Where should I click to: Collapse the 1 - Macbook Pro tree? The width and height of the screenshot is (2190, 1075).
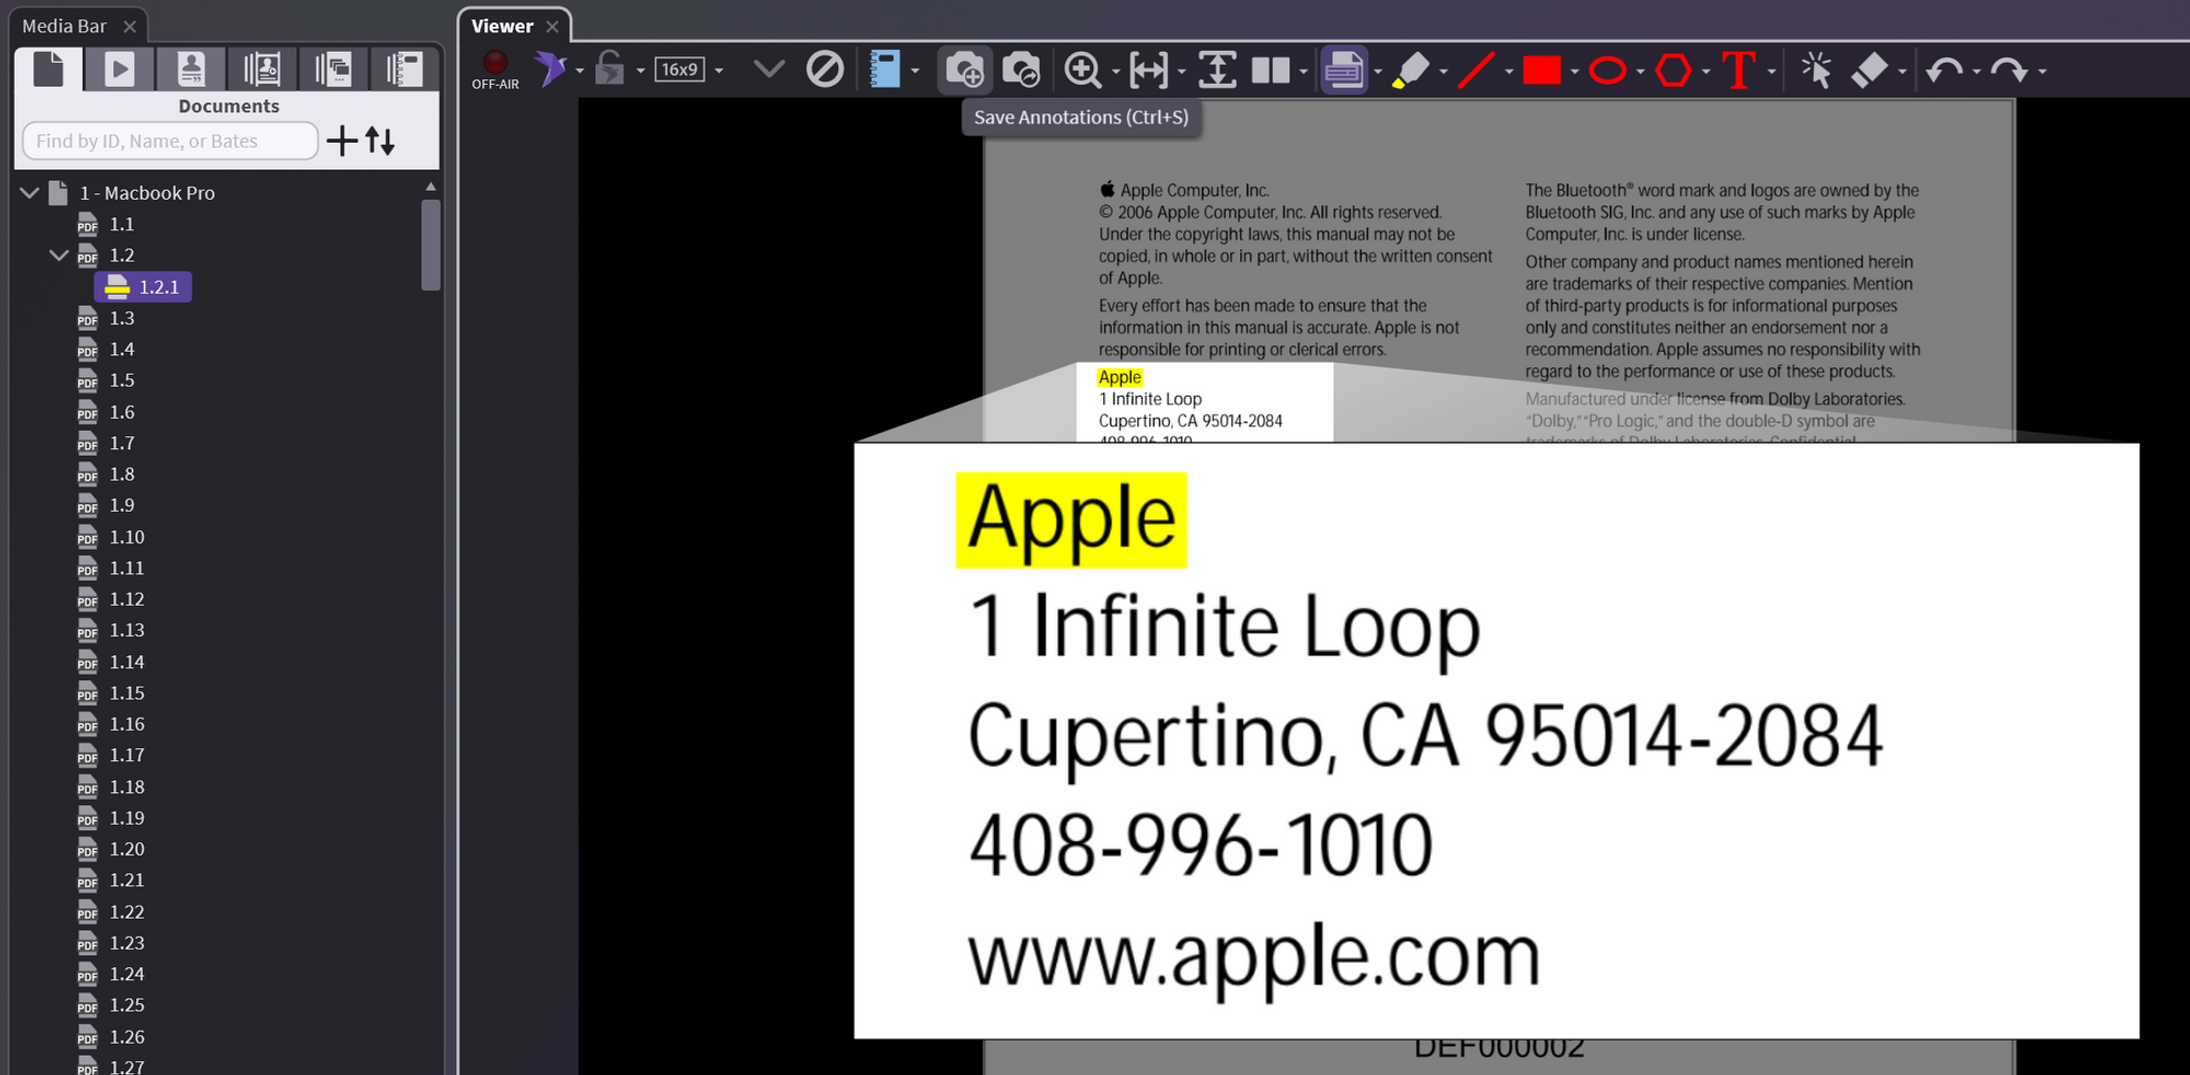point(29,193)
